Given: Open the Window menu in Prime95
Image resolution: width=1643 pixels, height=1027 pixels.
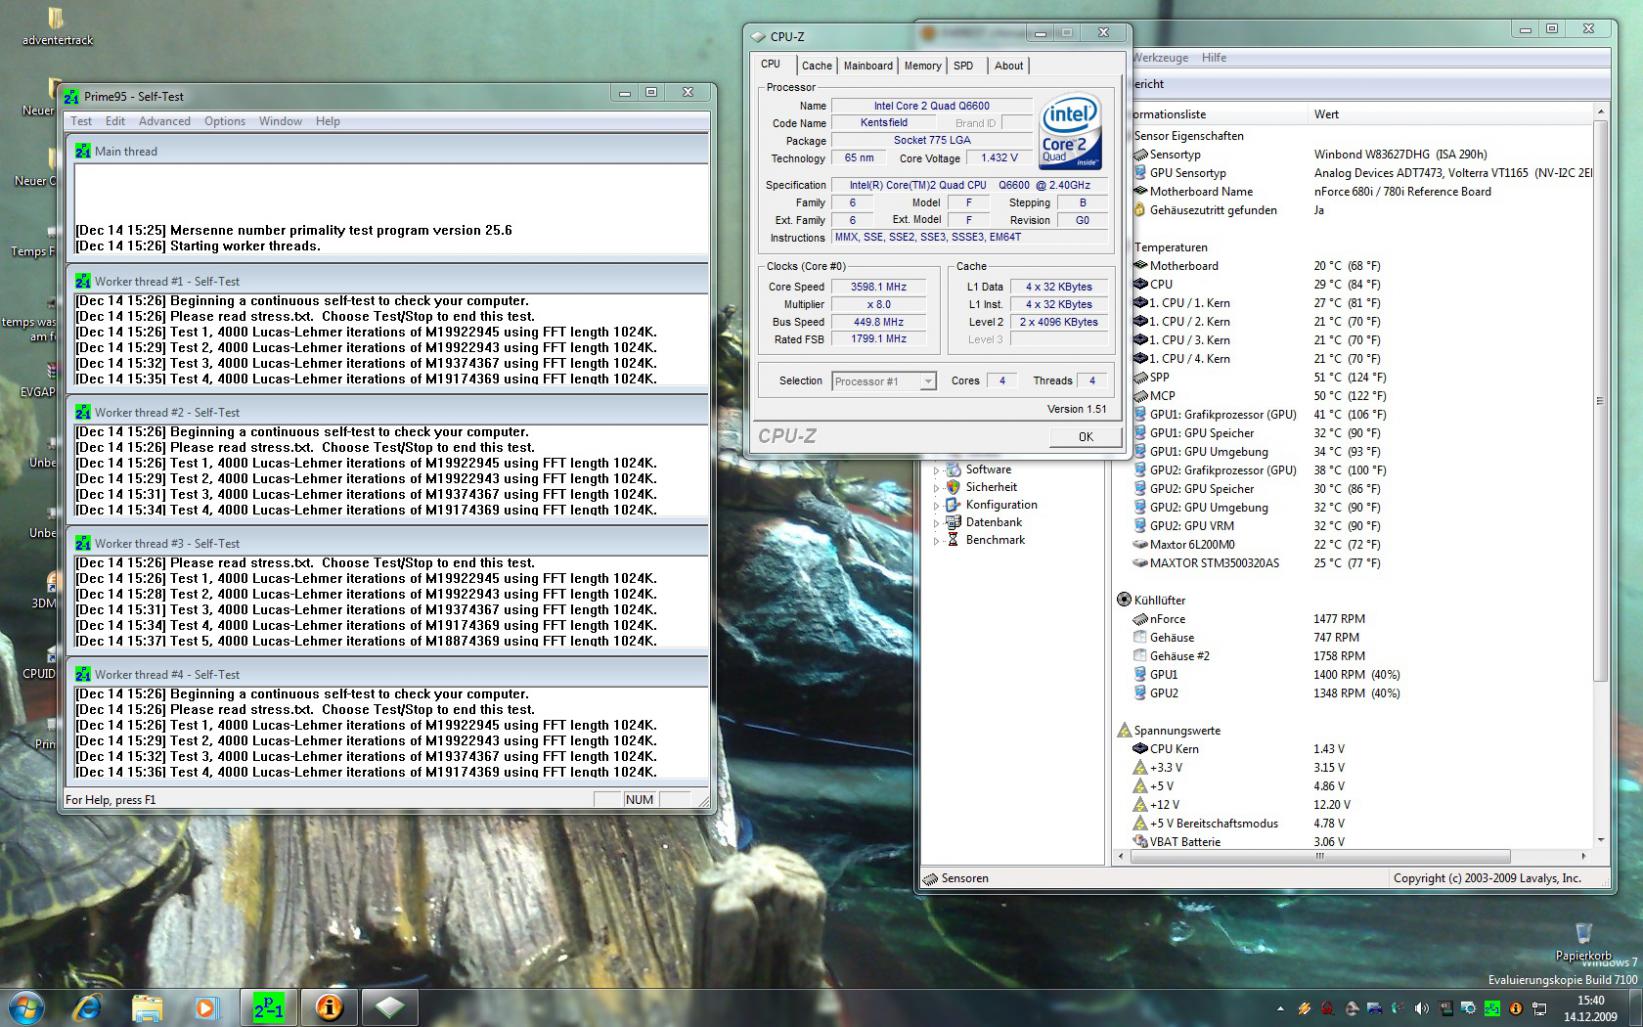Looking at the screenshot, I should tap(280, 121).
